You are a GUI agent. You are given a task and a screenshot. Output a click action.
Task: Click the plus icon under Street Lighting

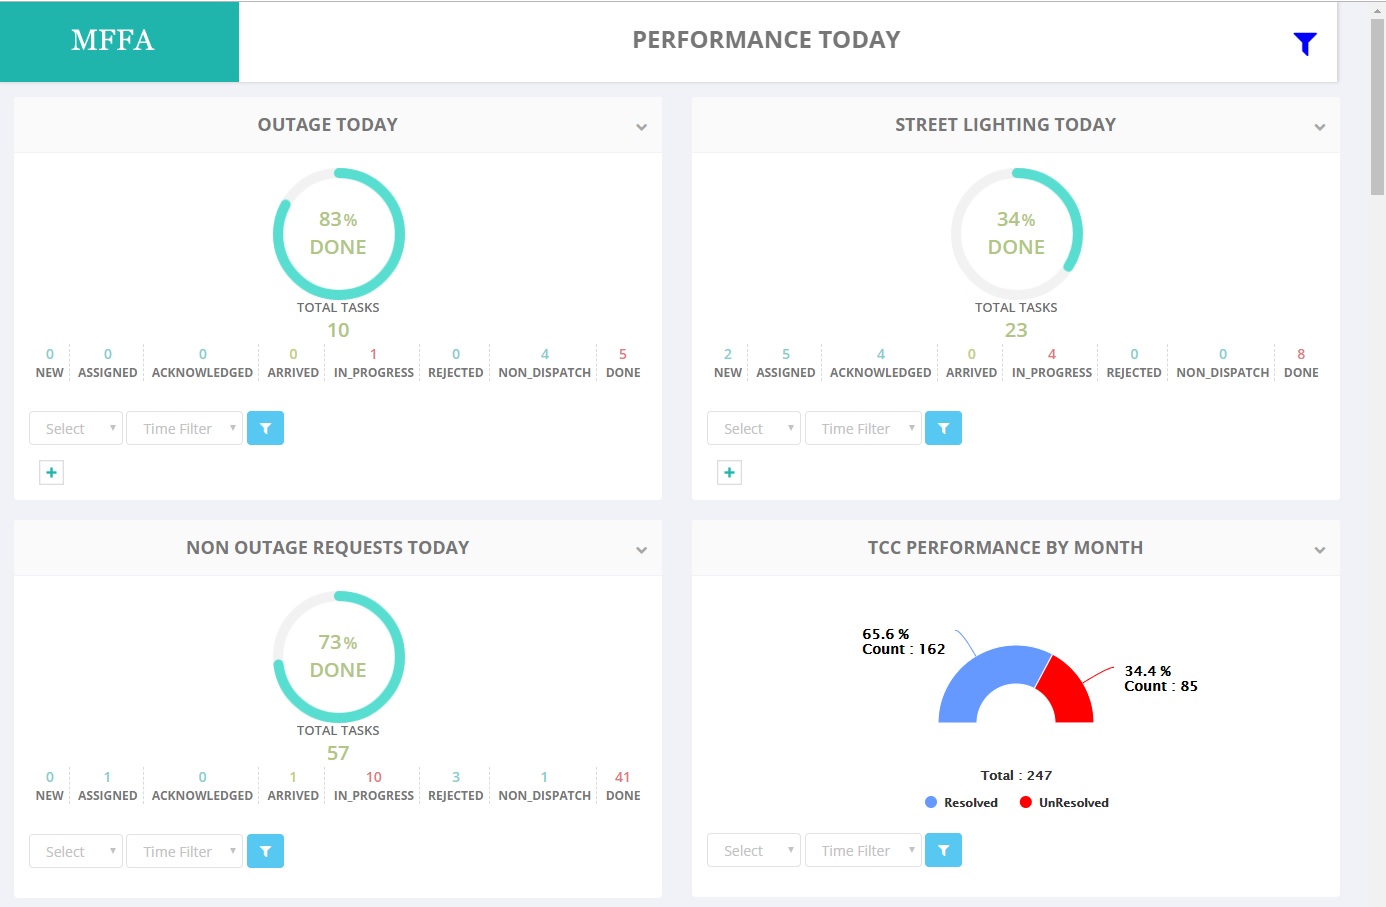click(729, 472)
